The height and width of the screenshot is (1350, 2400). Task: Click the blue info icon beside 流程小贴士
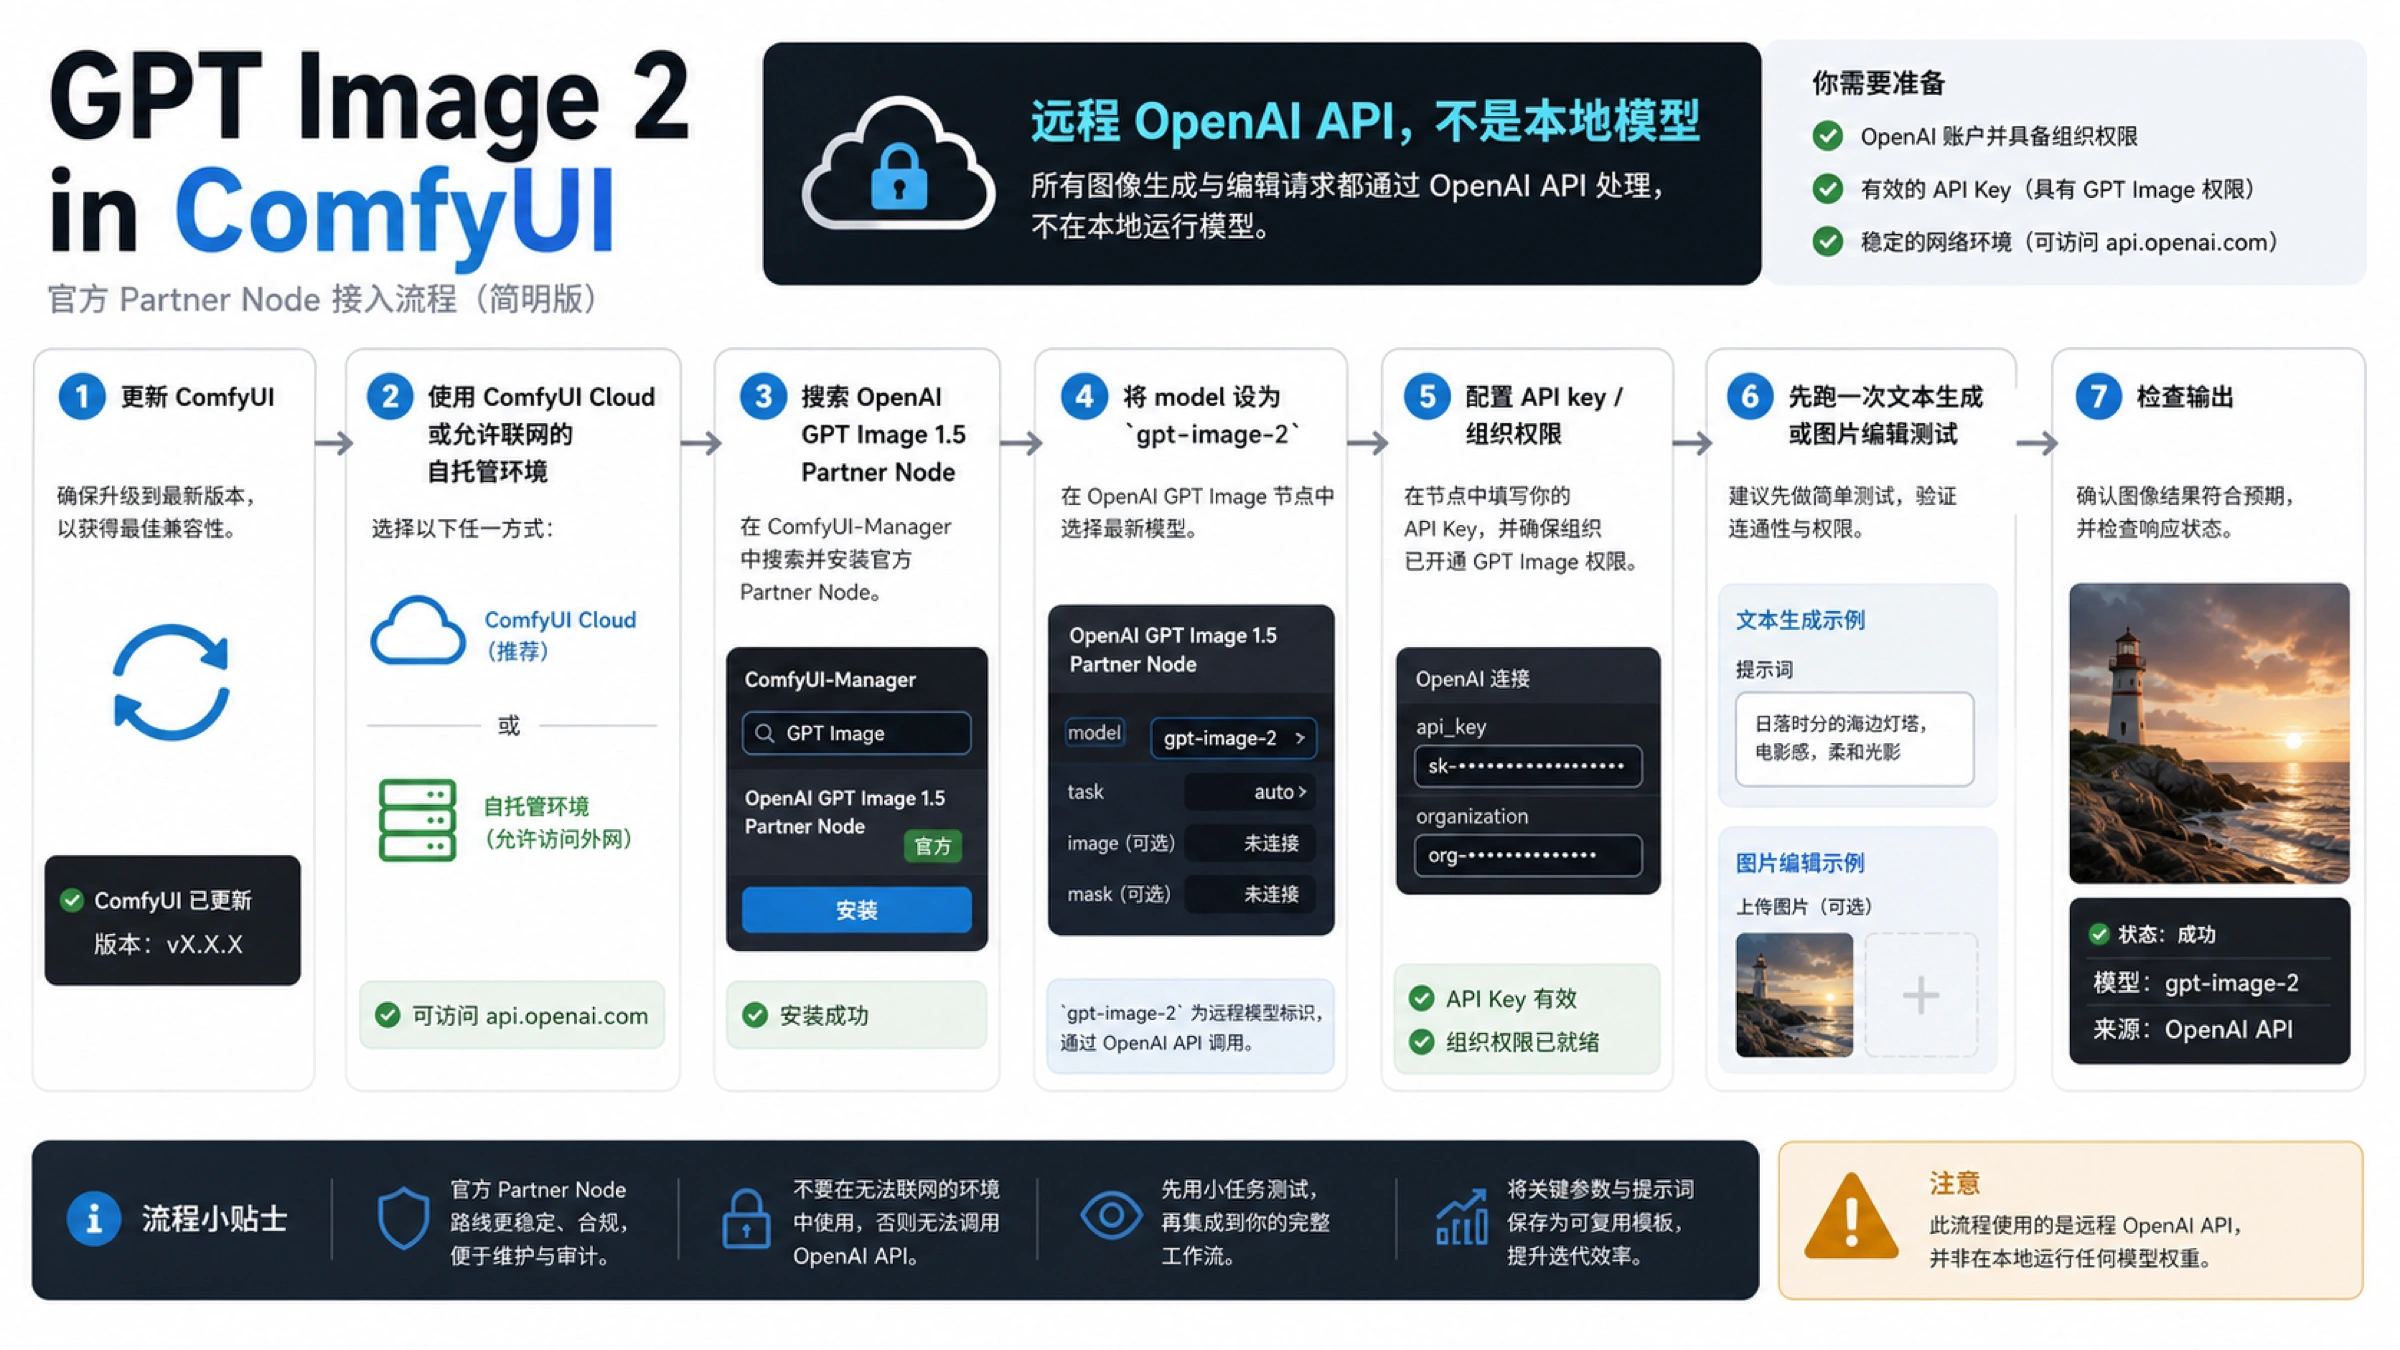tap(93, 1218)
